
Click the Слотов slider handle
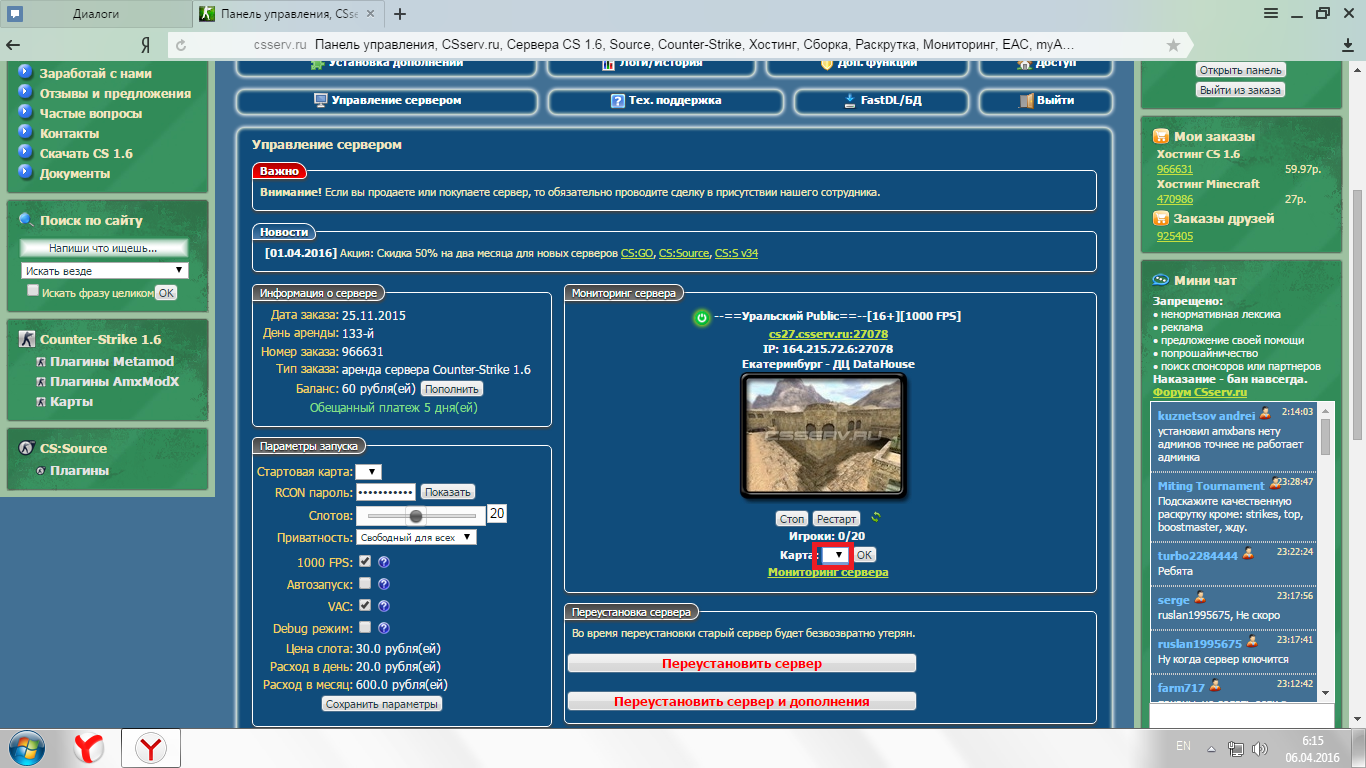[416, 515]
